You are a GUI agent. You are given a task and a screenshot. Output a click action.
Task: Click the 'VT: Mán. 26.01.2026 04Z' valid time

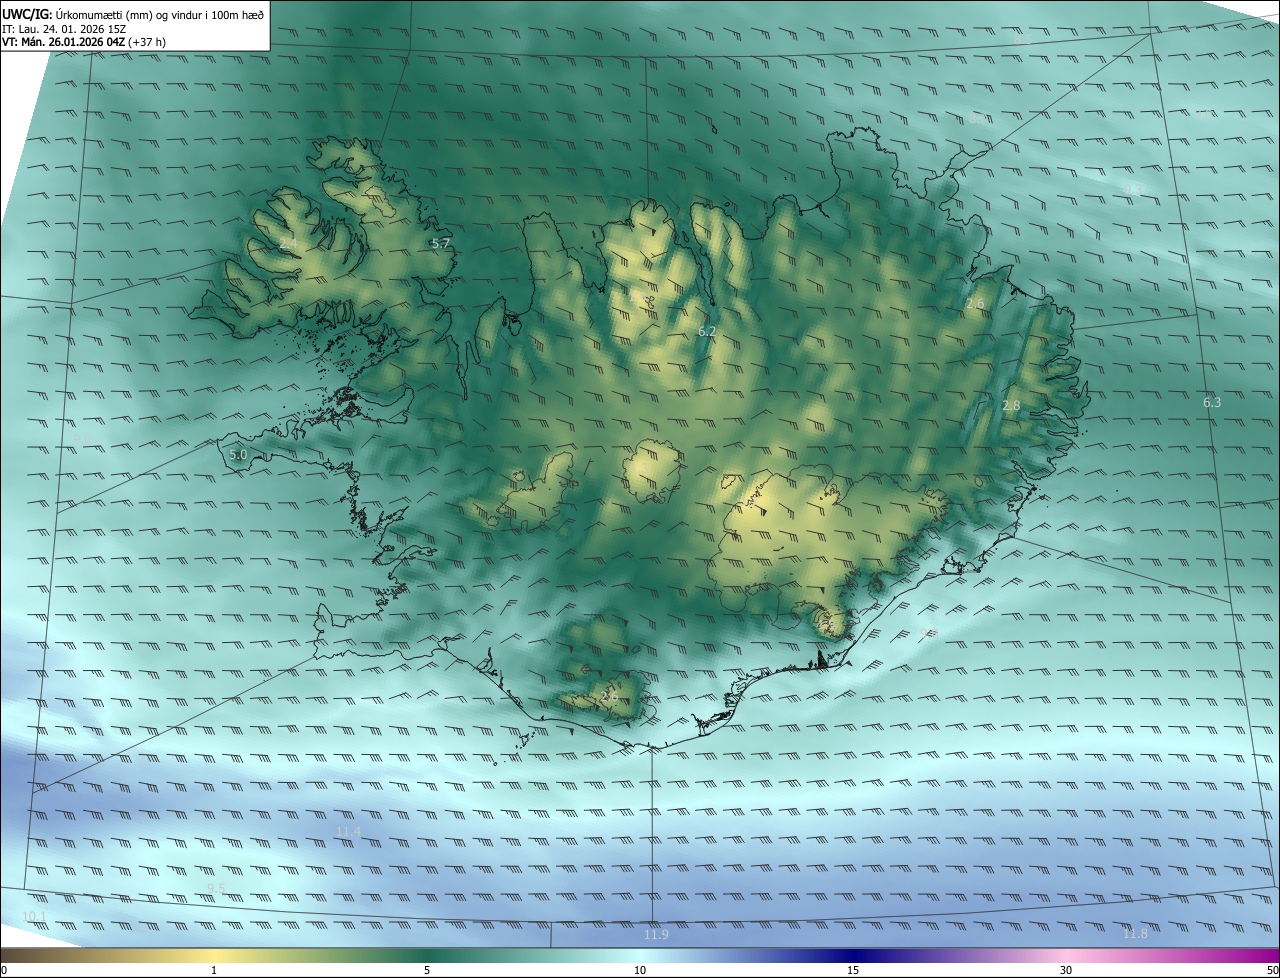(63, 42)
